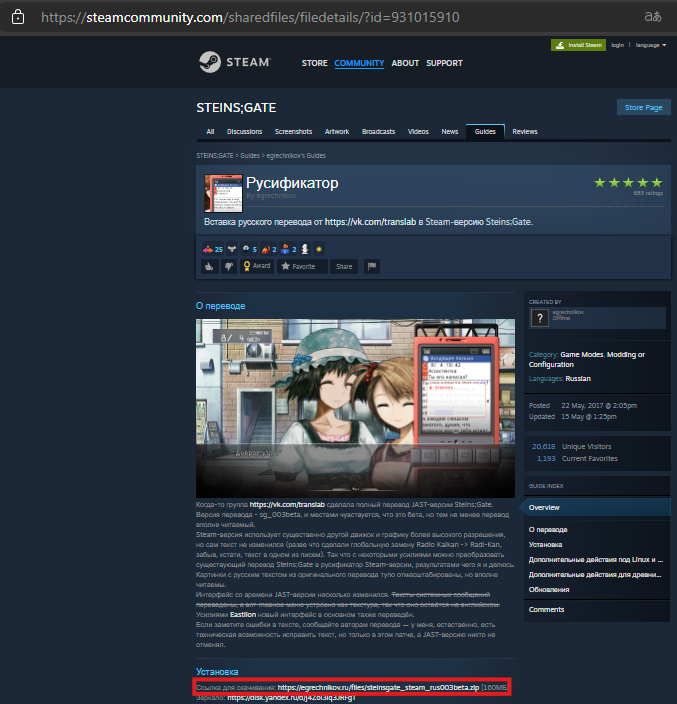Click STEINS;GATE breadcrumb link
Viewport: 677px width, 704px height.
click(215, 156)
